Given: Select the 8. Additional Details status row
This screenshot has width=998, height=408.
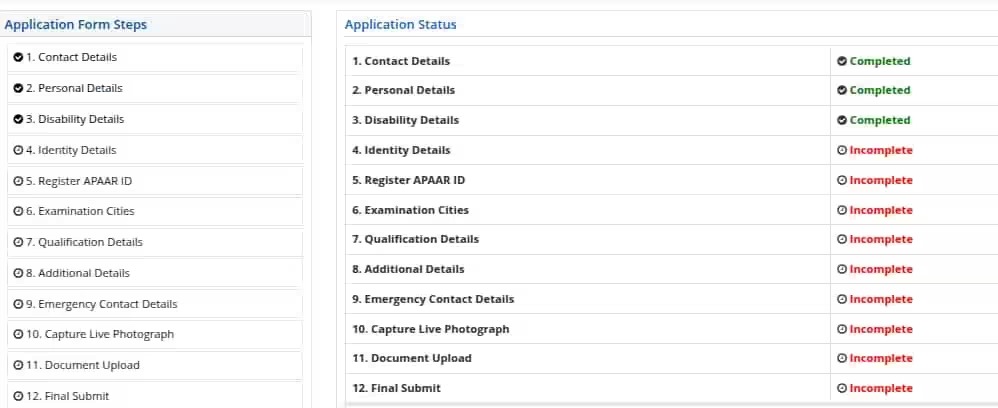Looking at the screenshot, I should pyautogui.click(x=671, y=269).
